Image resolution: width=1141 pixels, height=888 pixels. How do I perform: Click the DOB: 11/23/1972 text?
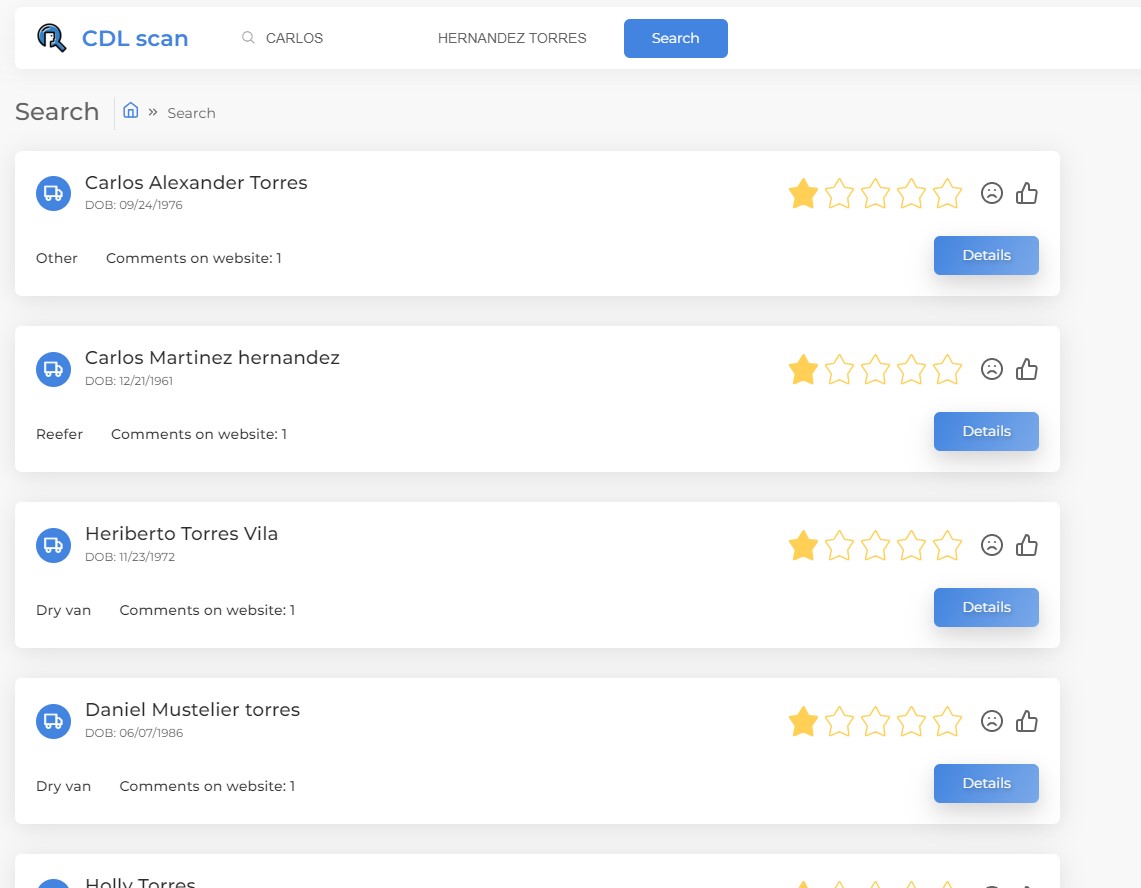pyautogui.click(x=130, y=557)
